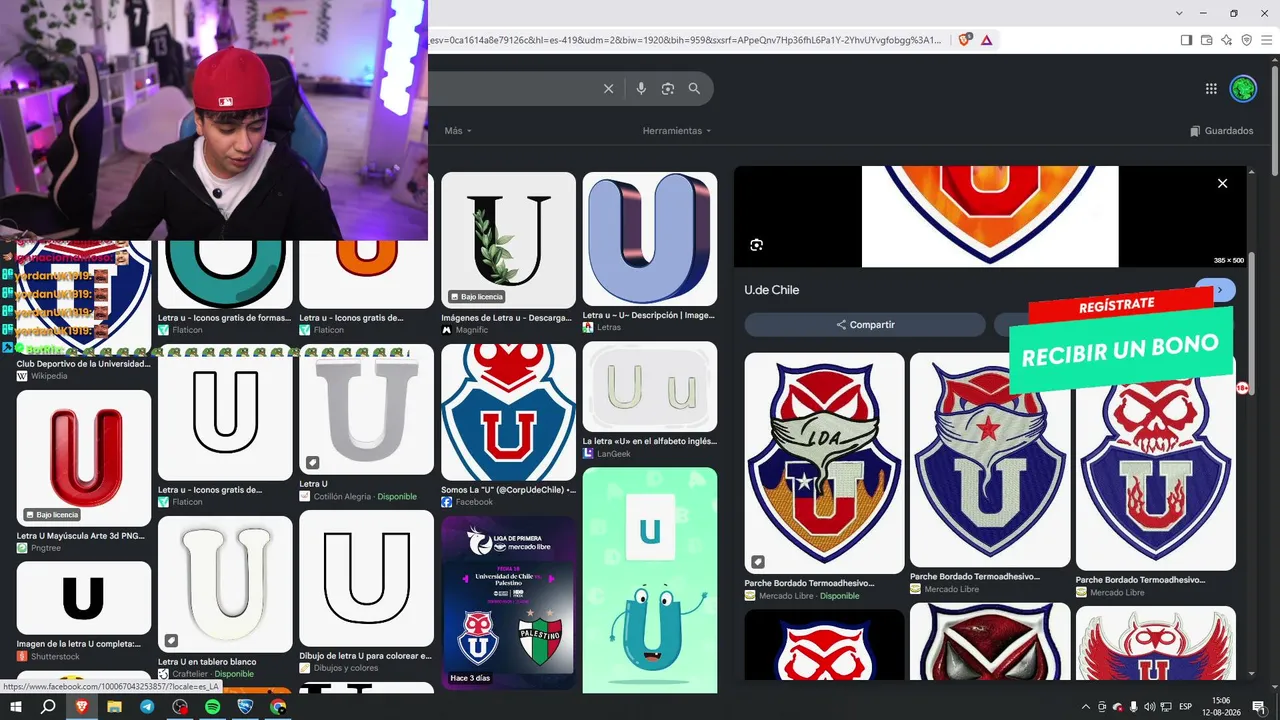
Task: Go to next image with blue arrow
Action: tap(1220, 290)
